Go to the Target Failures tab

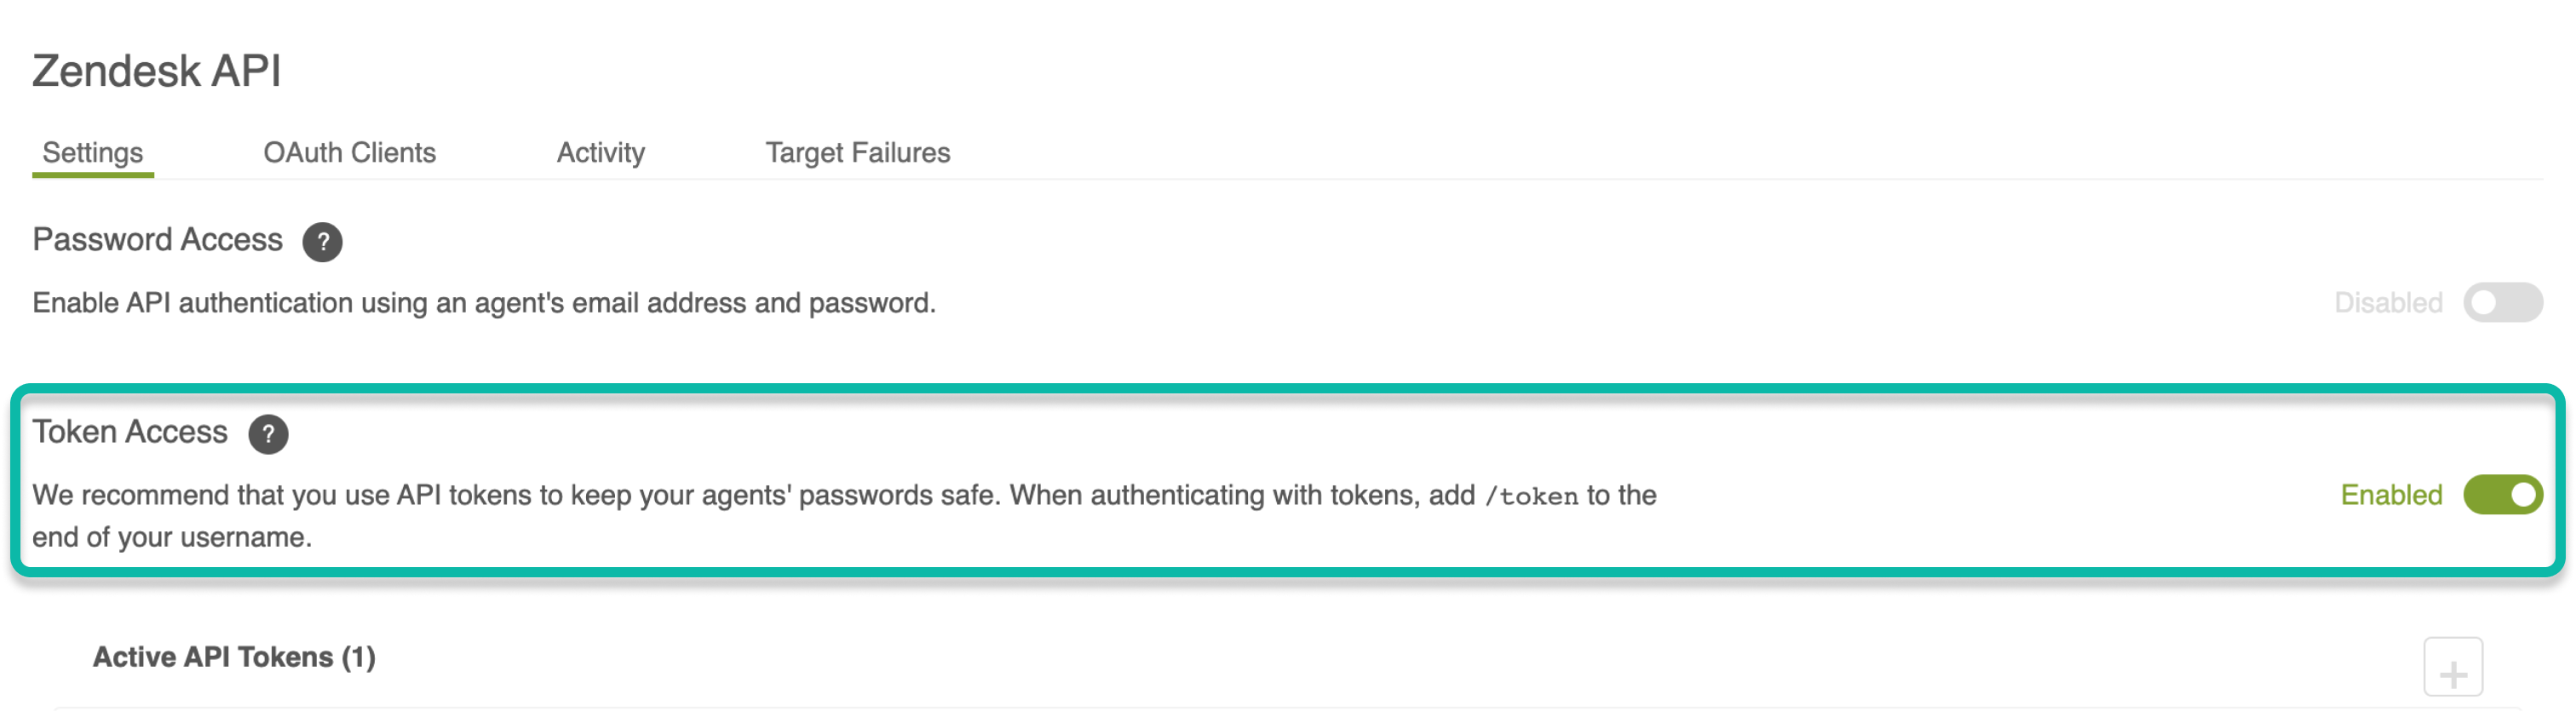click(x=857, y=153)
